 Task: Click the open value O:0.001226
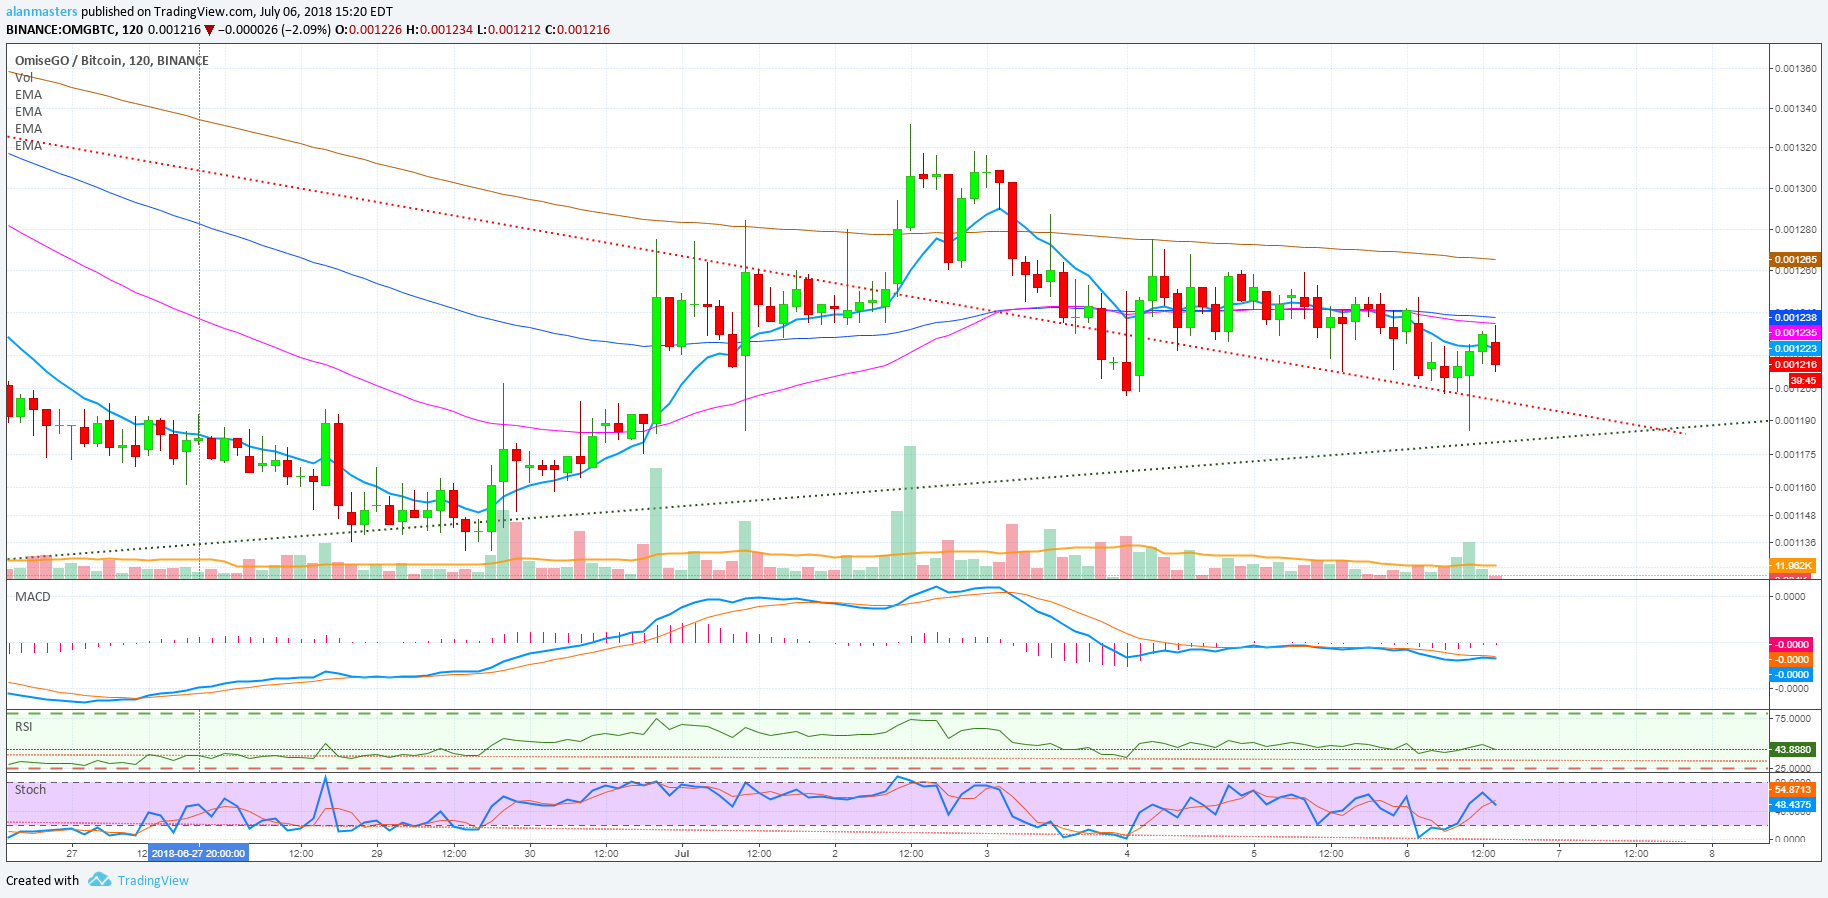pyautogui.click(x=368, y=30)
